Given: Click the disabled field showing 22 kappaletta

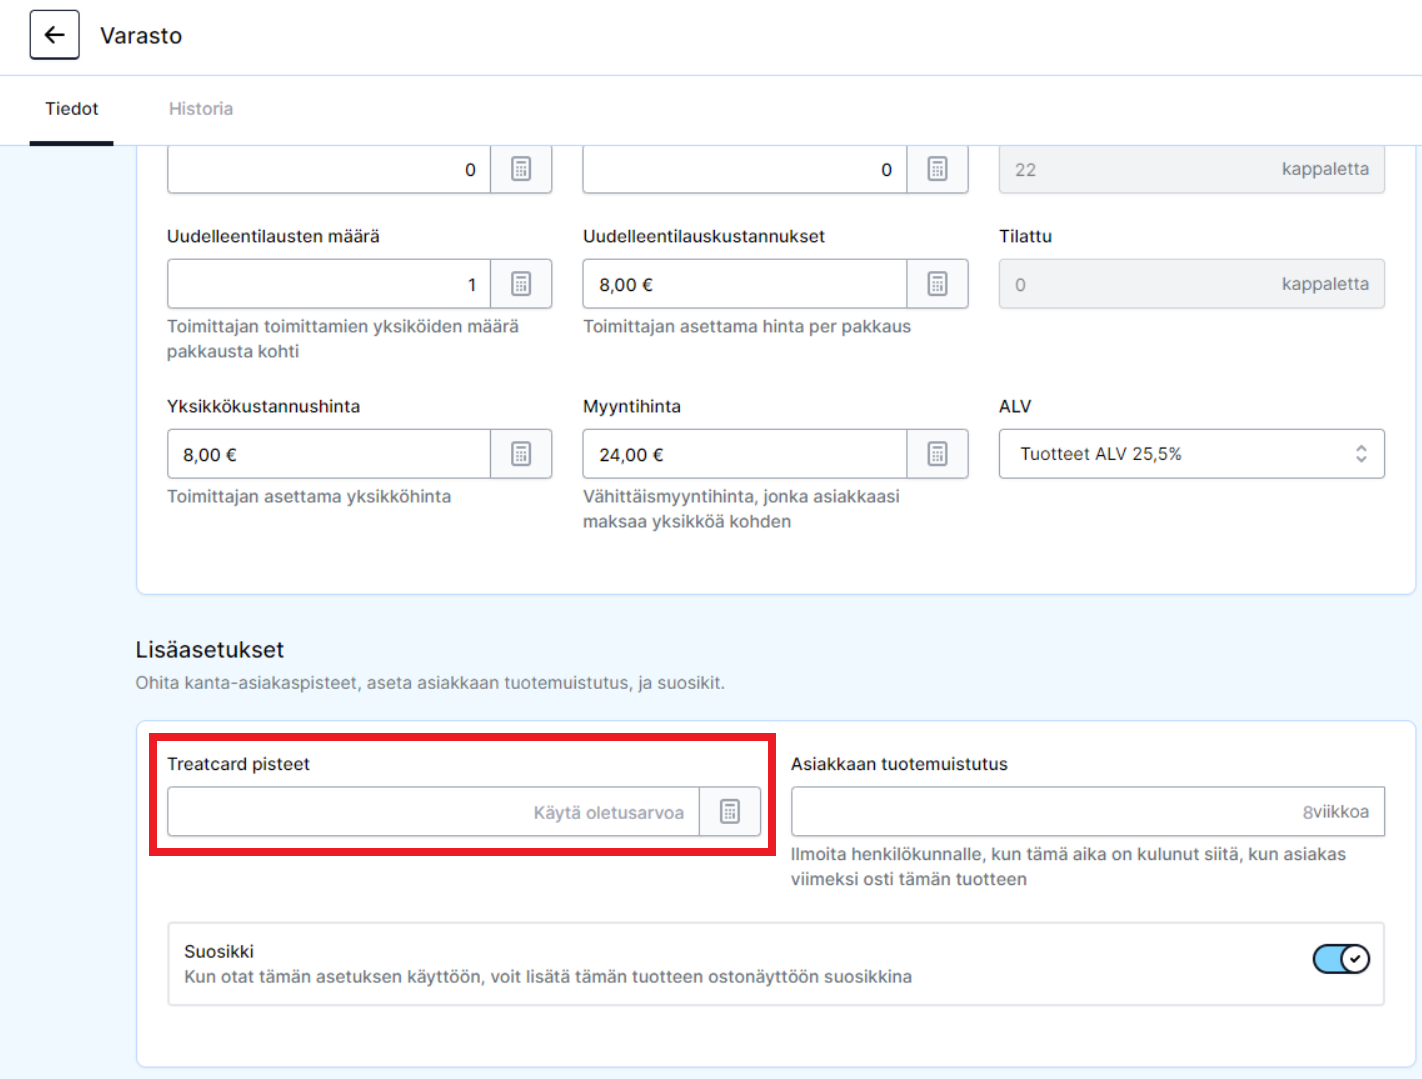Looking at the screenshot, I should tap(1191, 169).
